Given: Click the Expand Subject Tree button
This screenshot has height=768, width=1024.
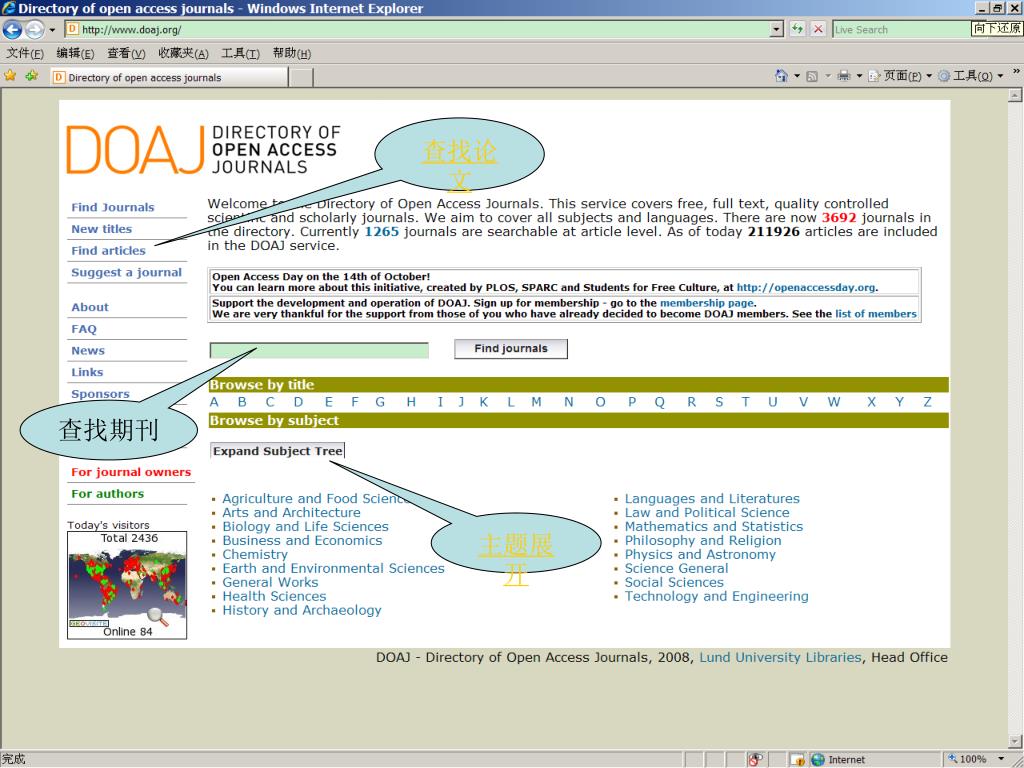Looking at the screenshot, I should click(278, 451).
